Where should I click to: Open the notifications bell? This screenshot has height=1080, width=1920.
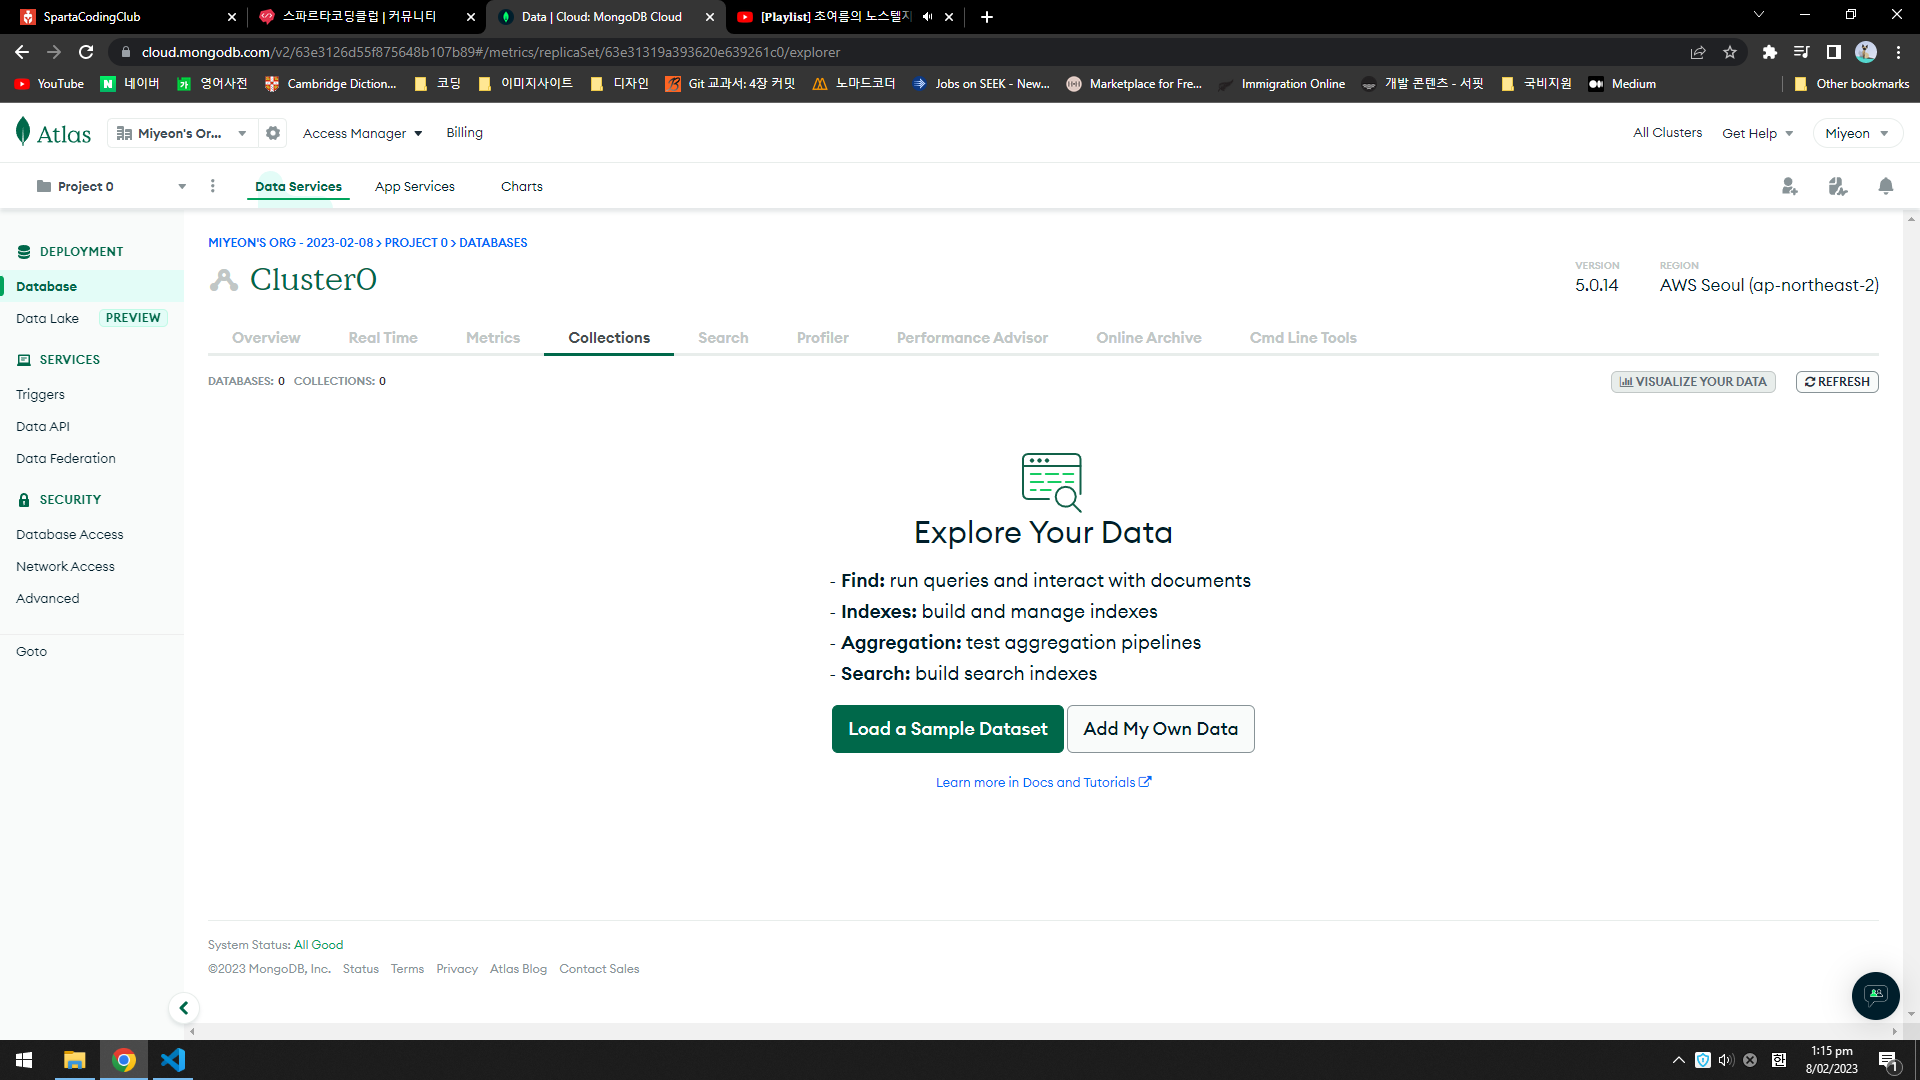coord(1885,186)
